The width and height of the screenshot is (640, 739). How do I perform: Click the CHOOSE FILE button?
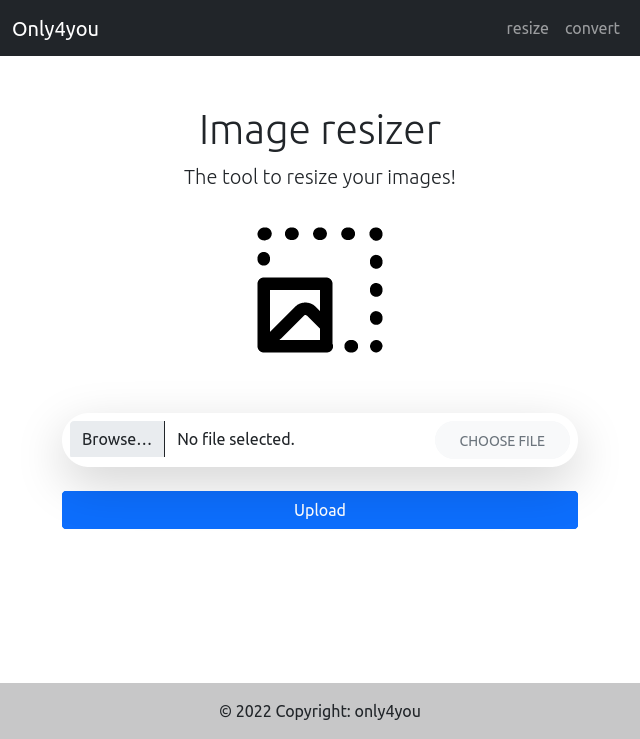click(502, 441)
